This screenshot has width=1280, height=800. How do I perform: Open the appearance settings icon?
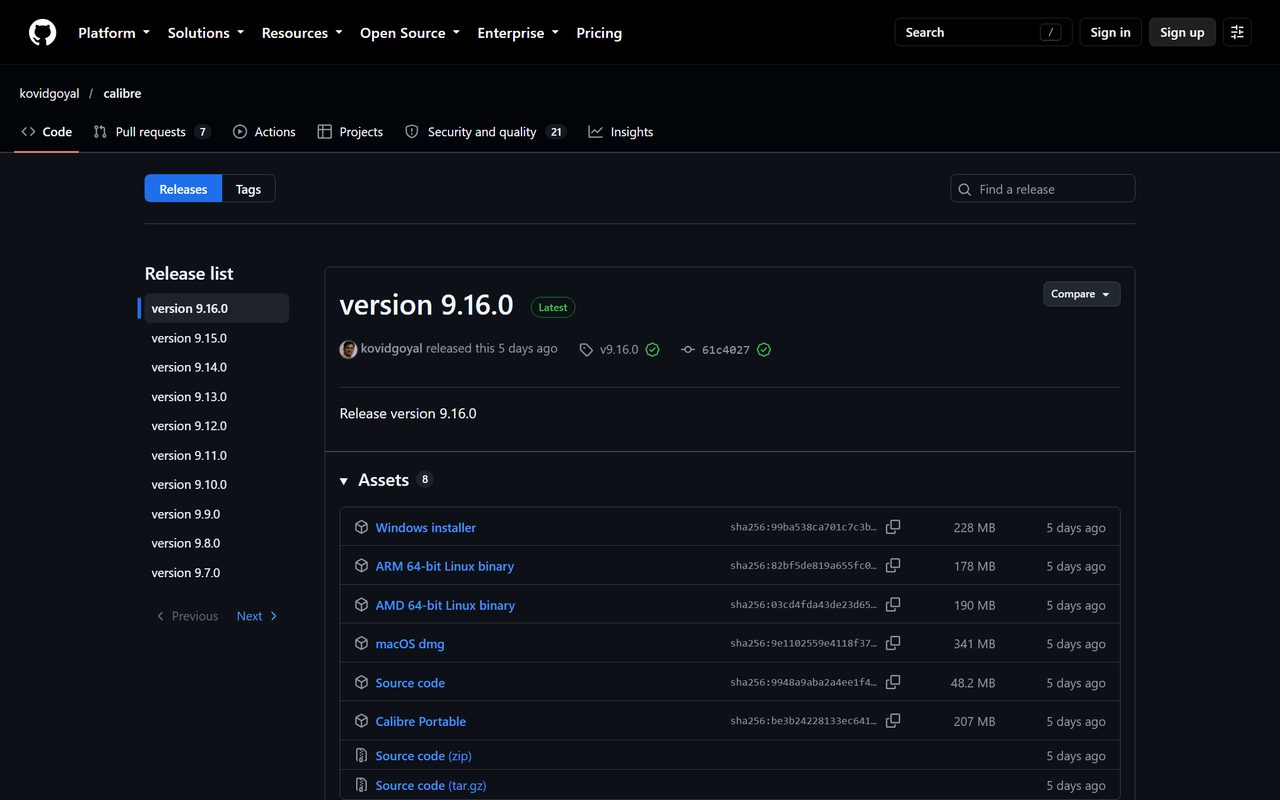pyautogui.click(x=1237, y=32)
